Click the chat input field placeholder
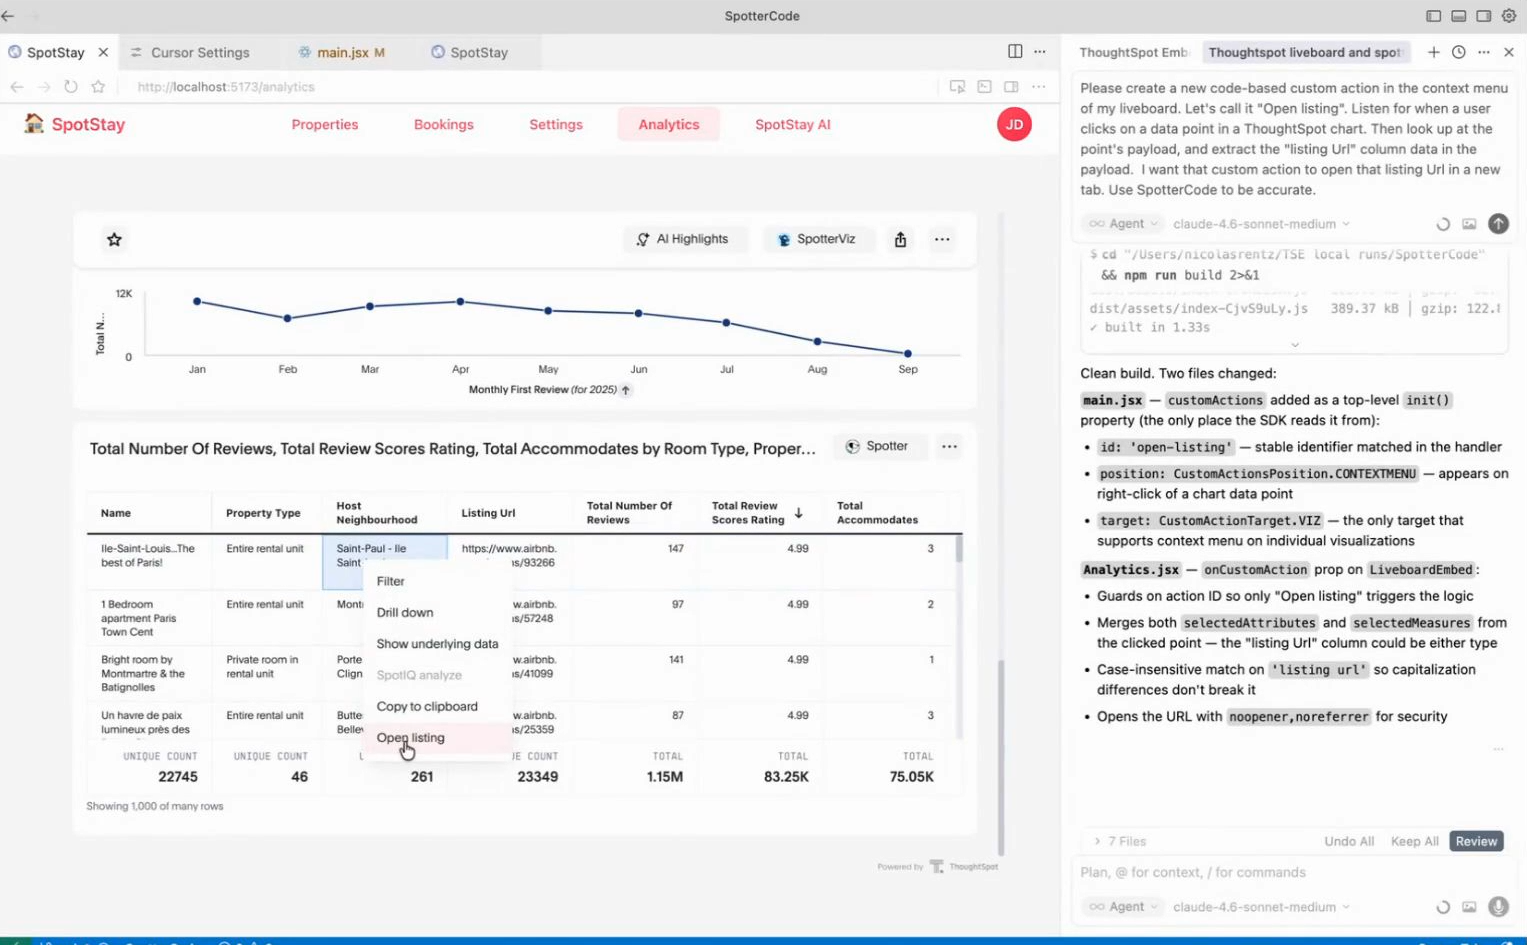Viewport: 1527px width, 945px height. pos(1192,873)
